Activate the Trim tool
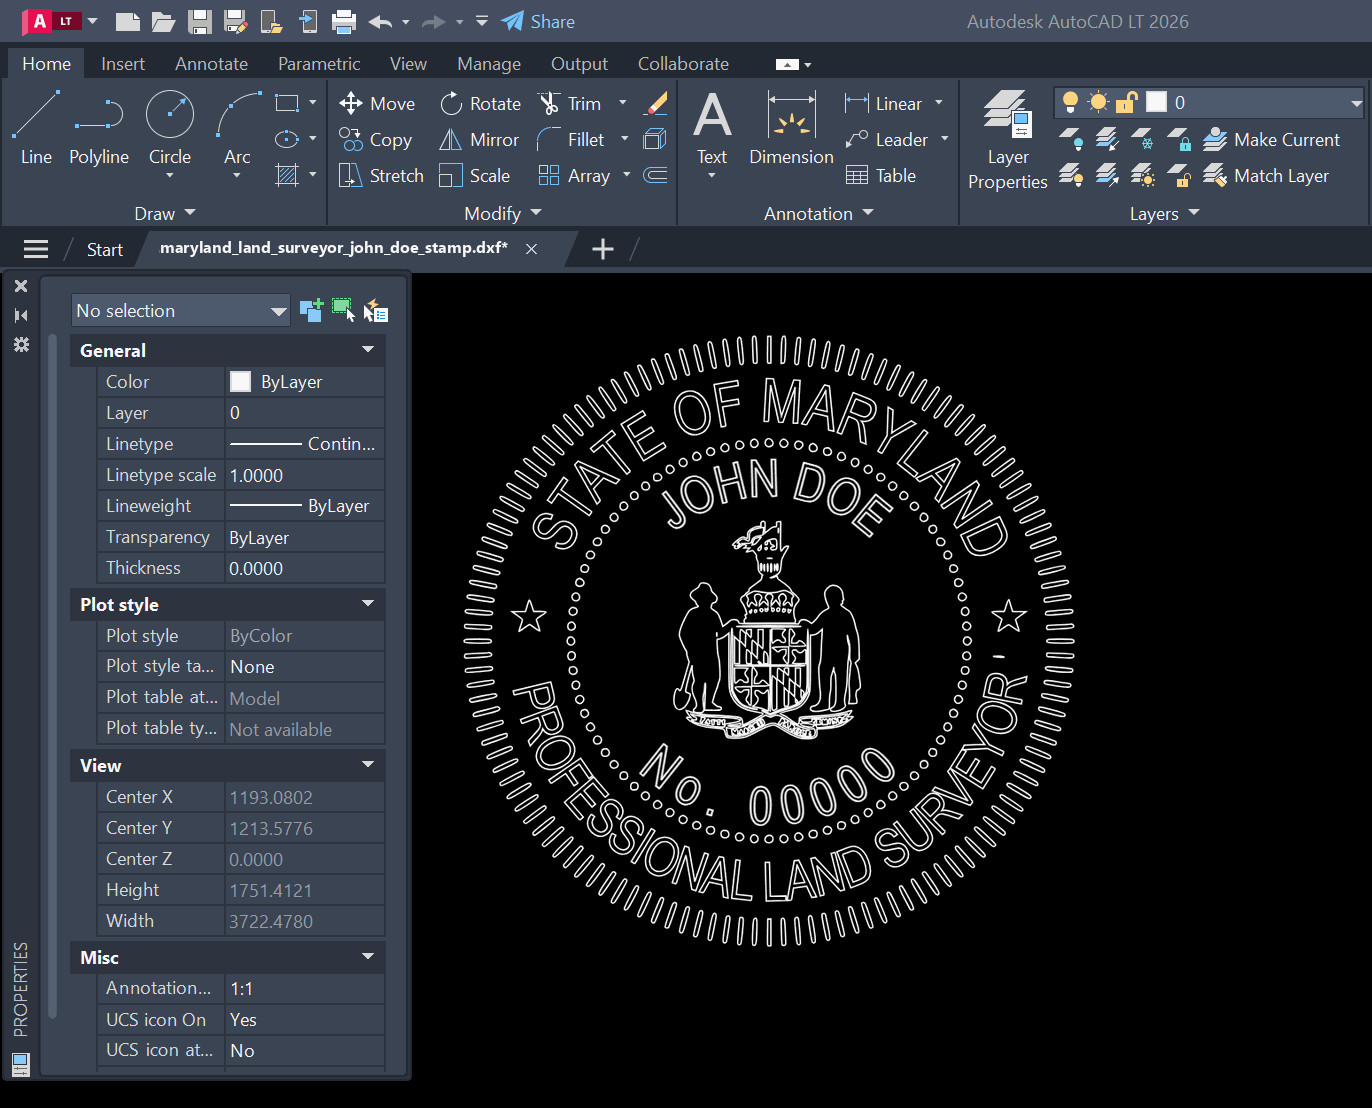Viewport: 1372px width, 1108px height. pyautogui.click(x=569, y=104)
